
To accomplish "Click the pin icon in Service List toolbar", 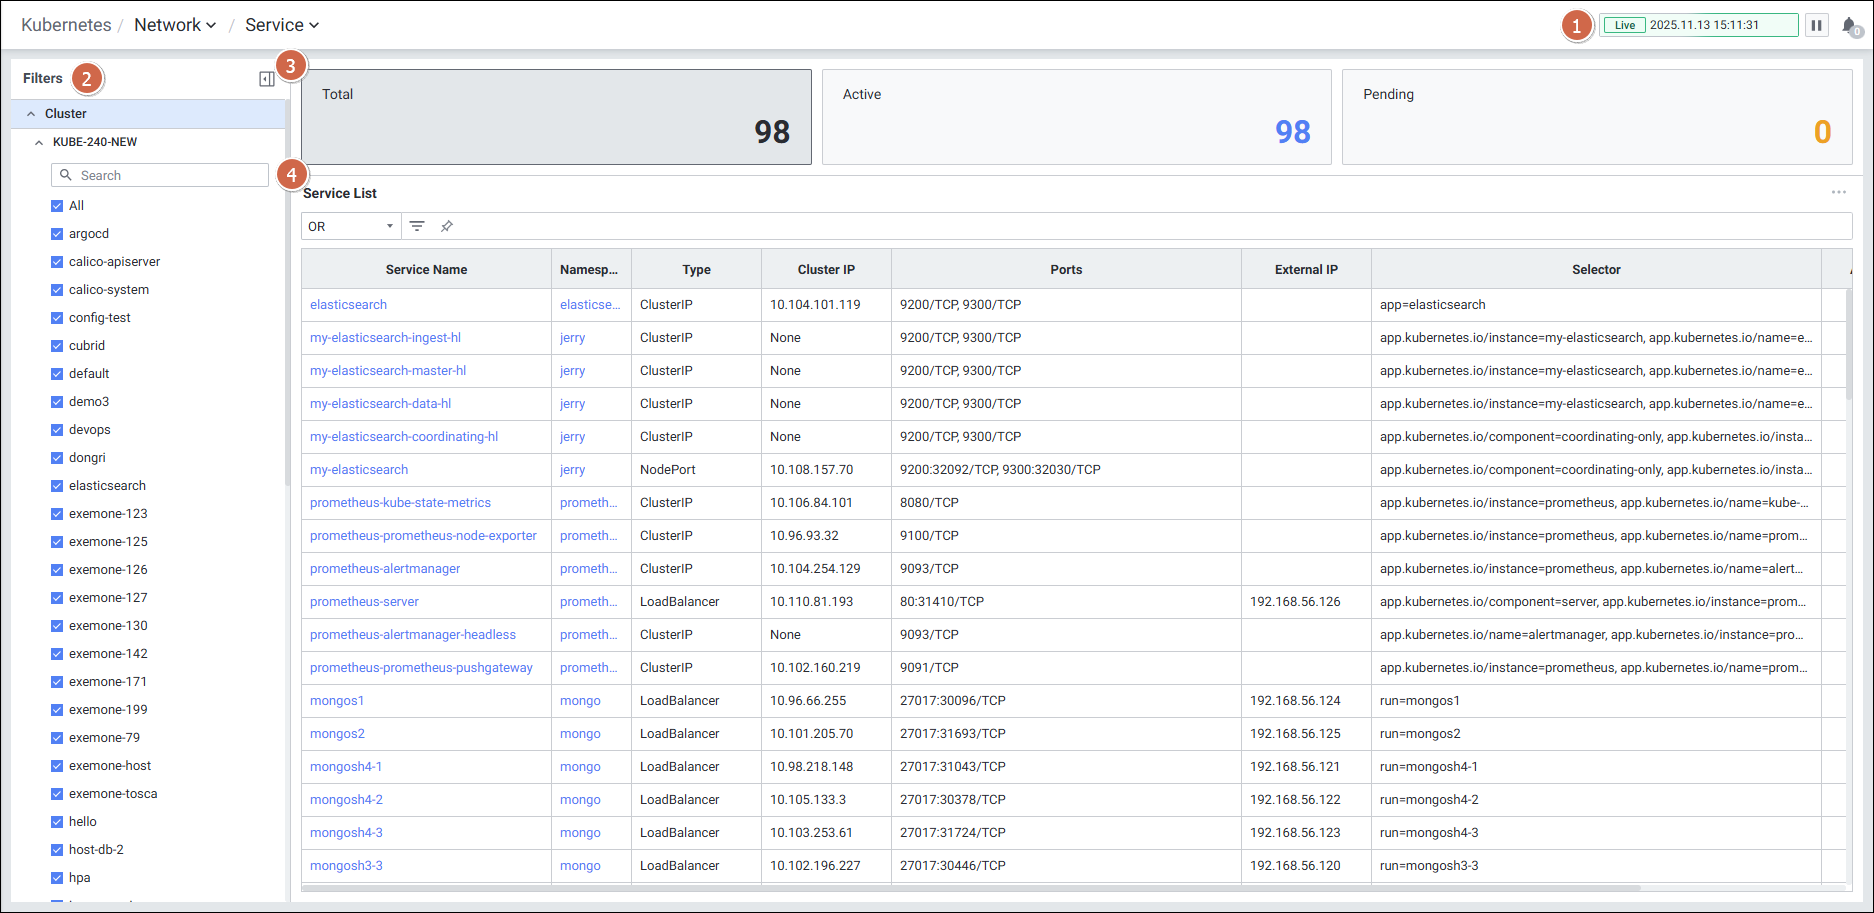I will pyautogui.click(x=447, y=226).
